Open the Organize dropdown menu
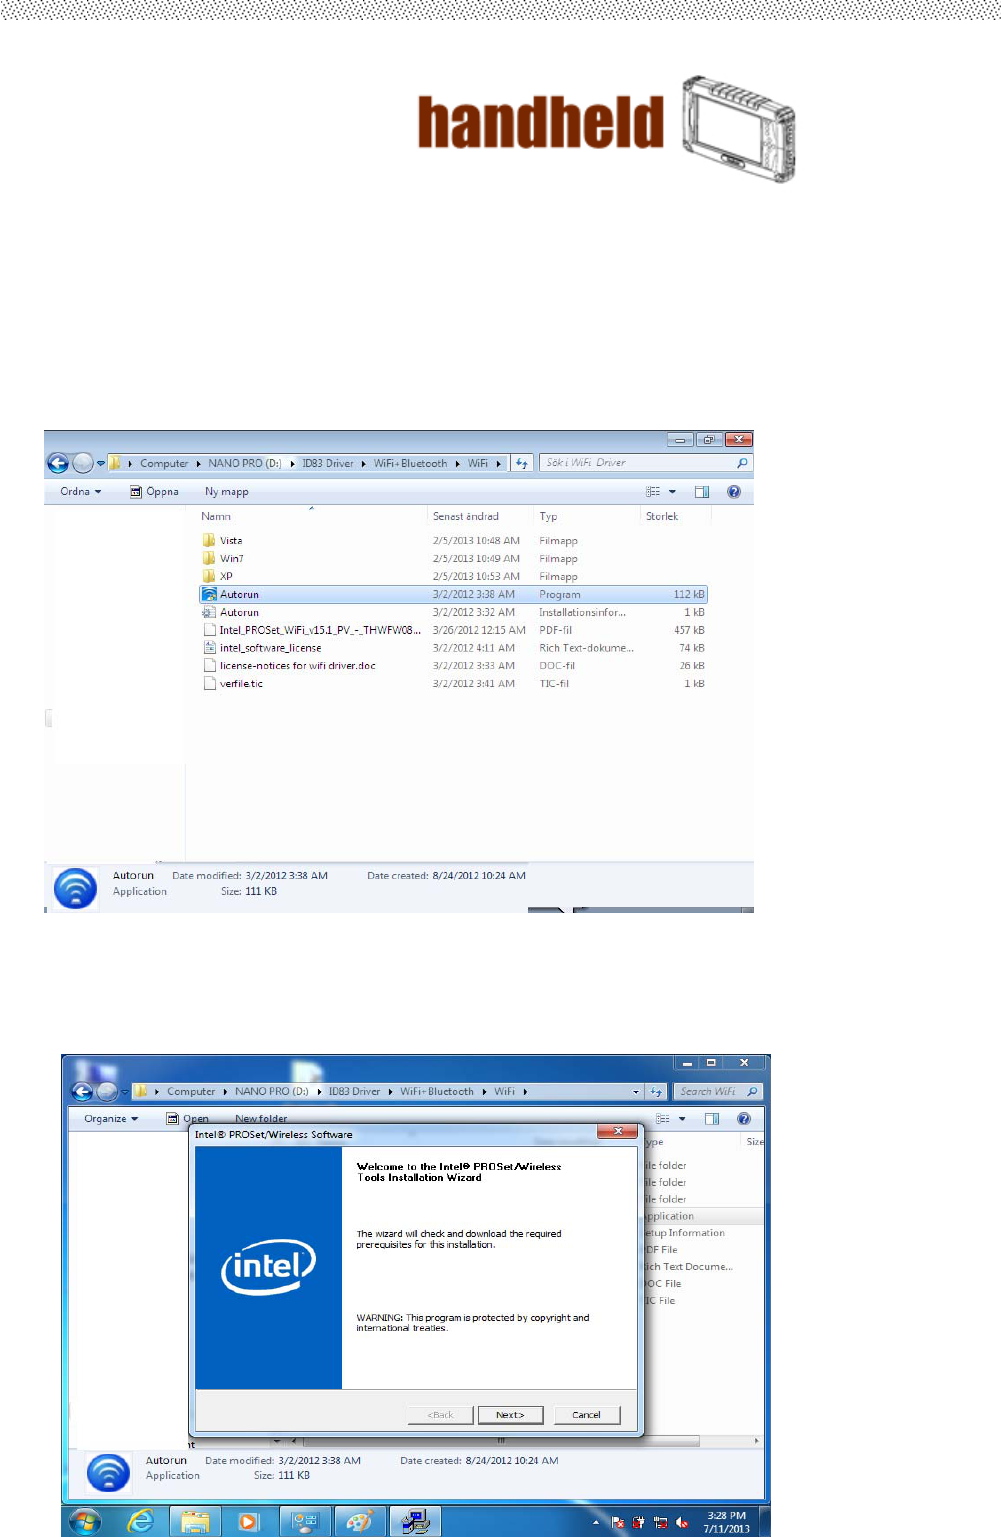1001x1537 pixels. click(x=111, y=1118)
